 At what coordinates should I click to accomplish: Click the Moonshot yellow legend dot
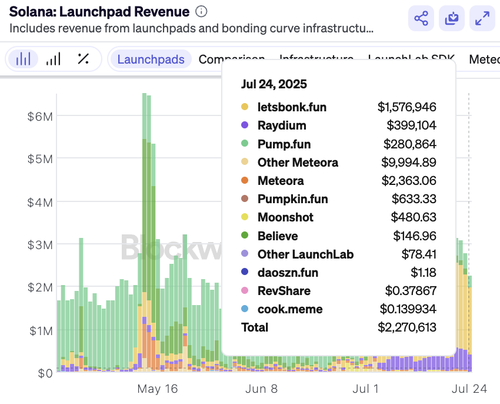245,217
